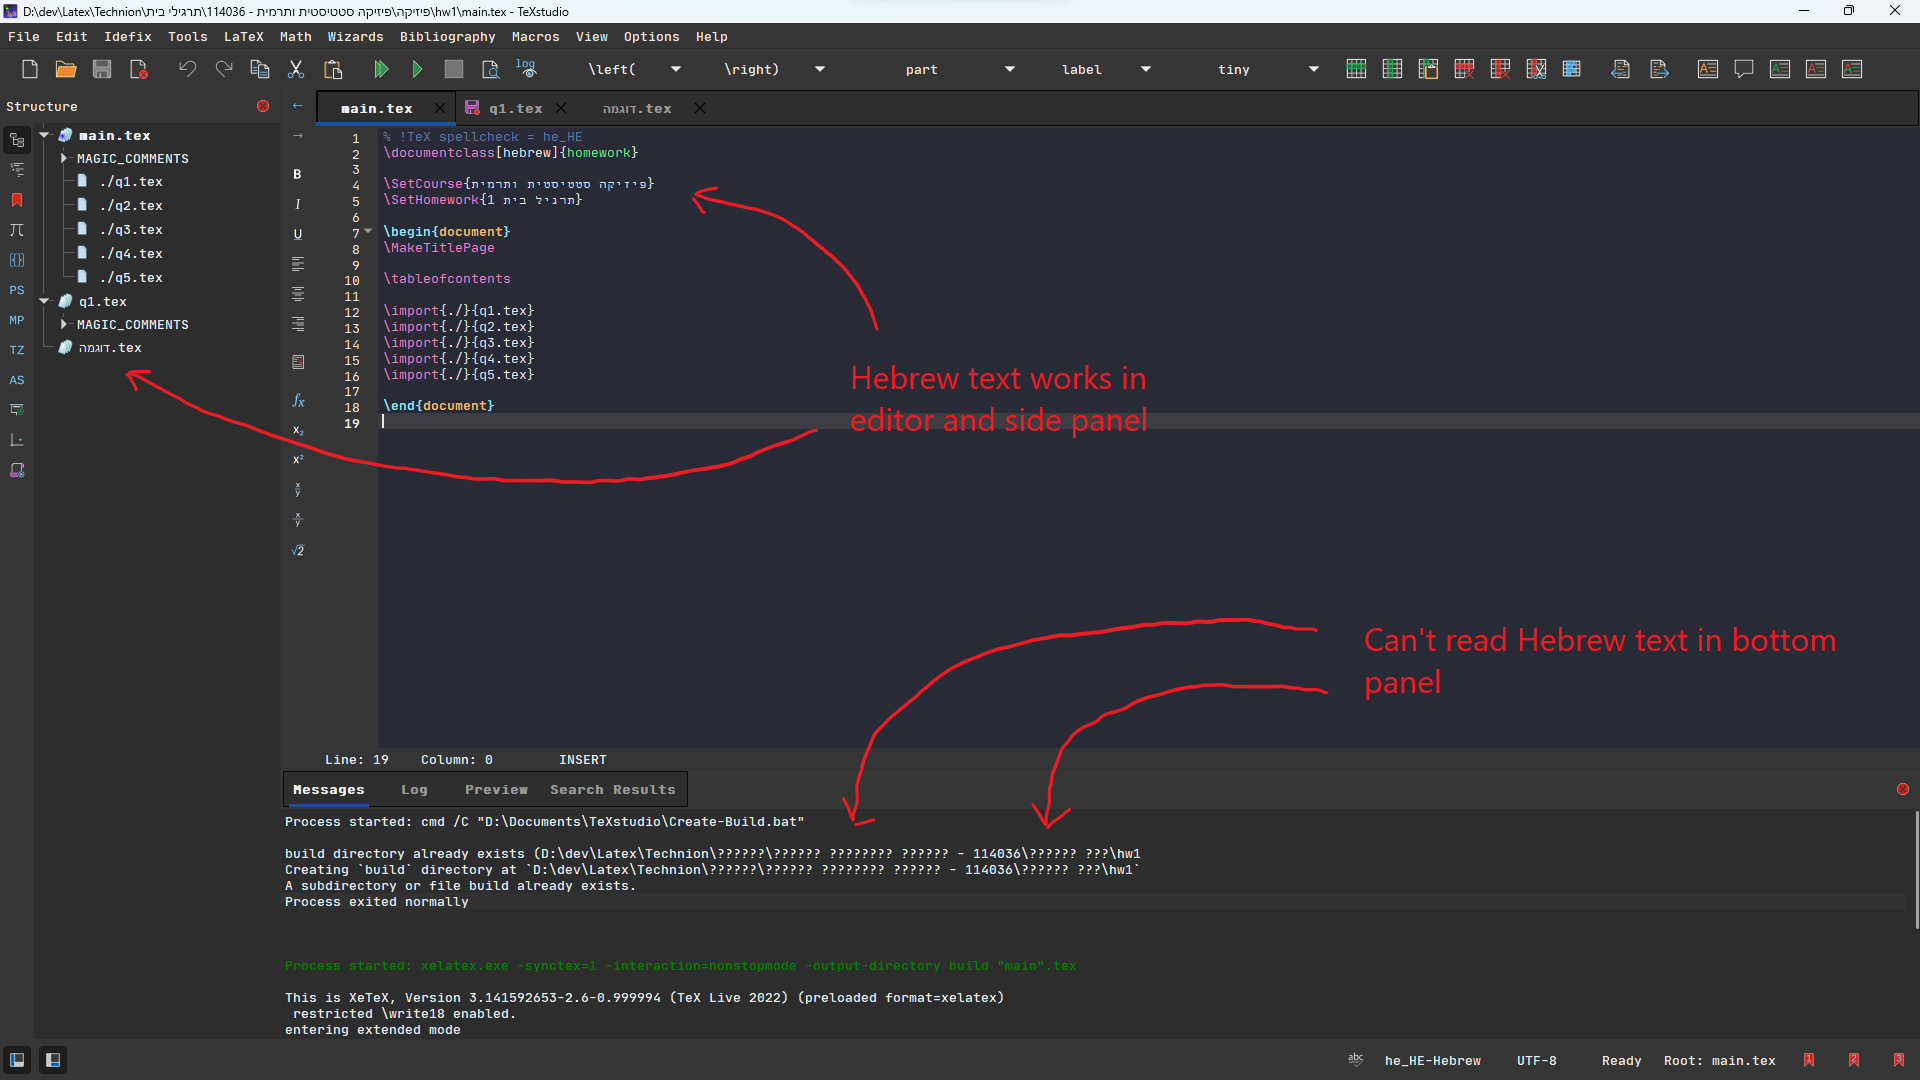Stop compilation with the red square button

pyautogui.click(x=454, y=69)
